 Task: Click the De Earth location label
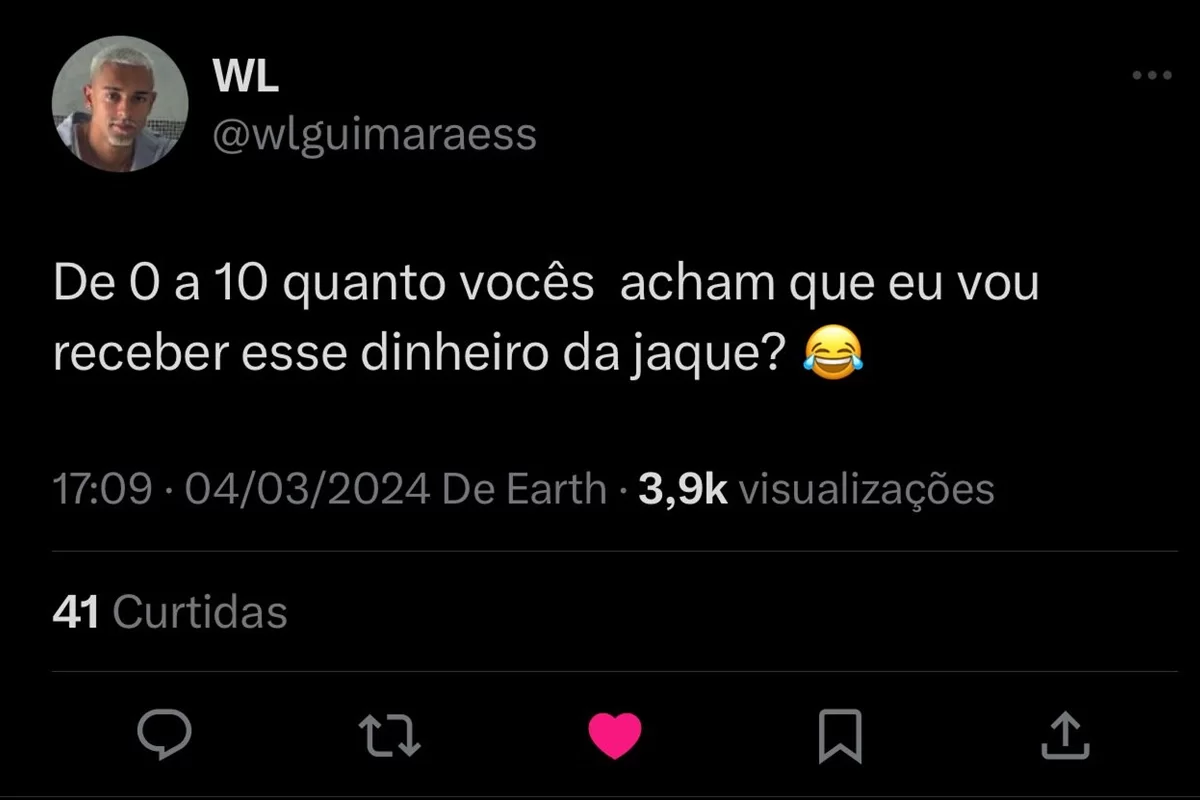[x=524, y=490]
